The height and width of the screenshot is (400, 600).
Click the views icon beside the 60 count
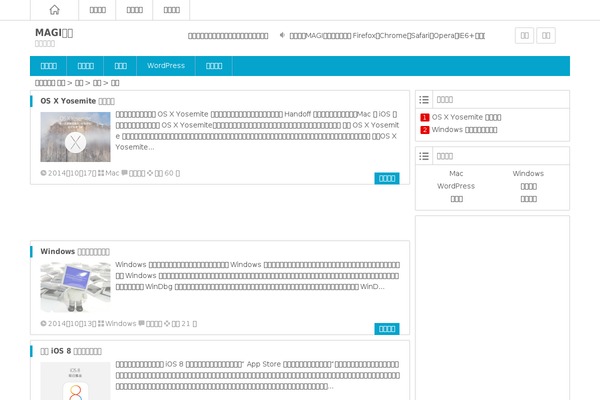pyautogui.click(x=150, y=173)
